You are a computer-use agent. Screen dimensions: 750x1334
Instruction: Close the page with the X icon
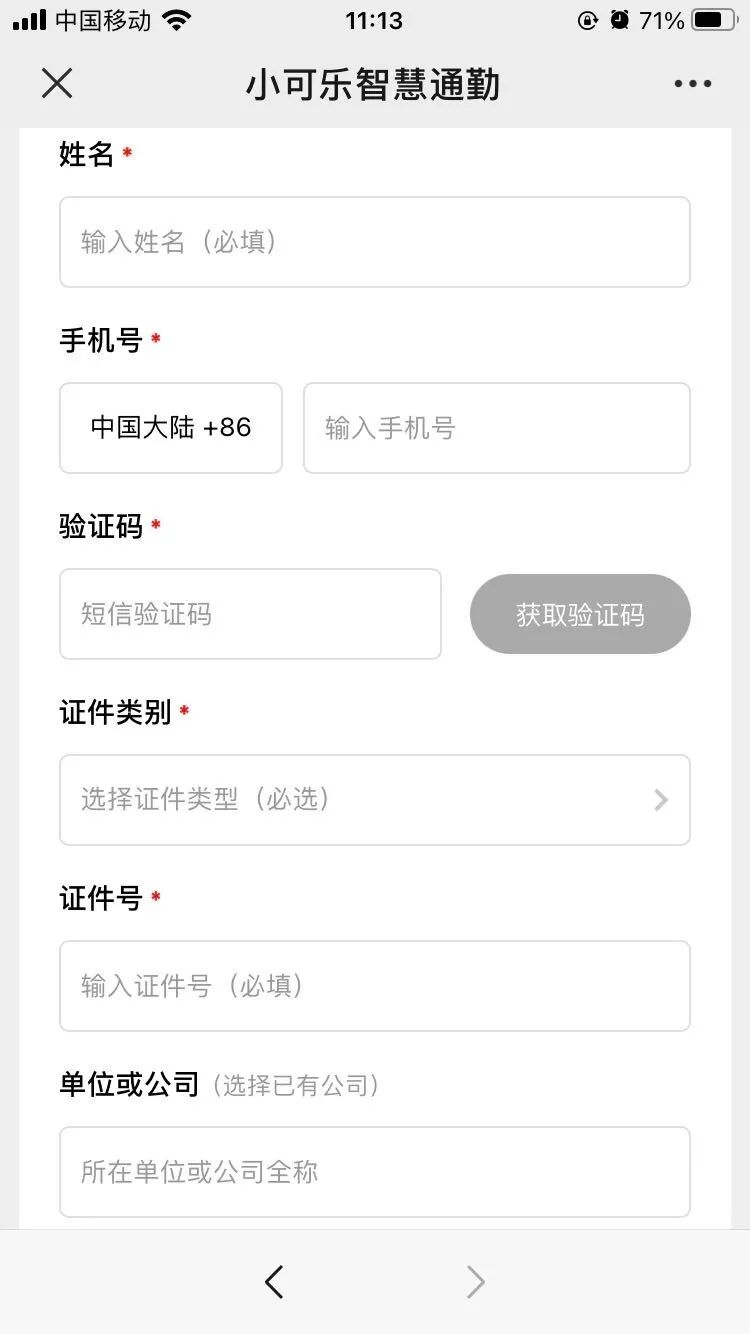[x=57, y=84]
